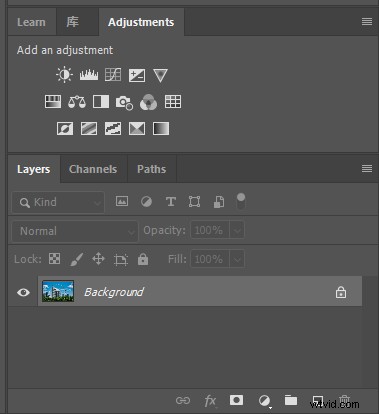
Task: Add a Curves adjustment
Action: [113, 75]
